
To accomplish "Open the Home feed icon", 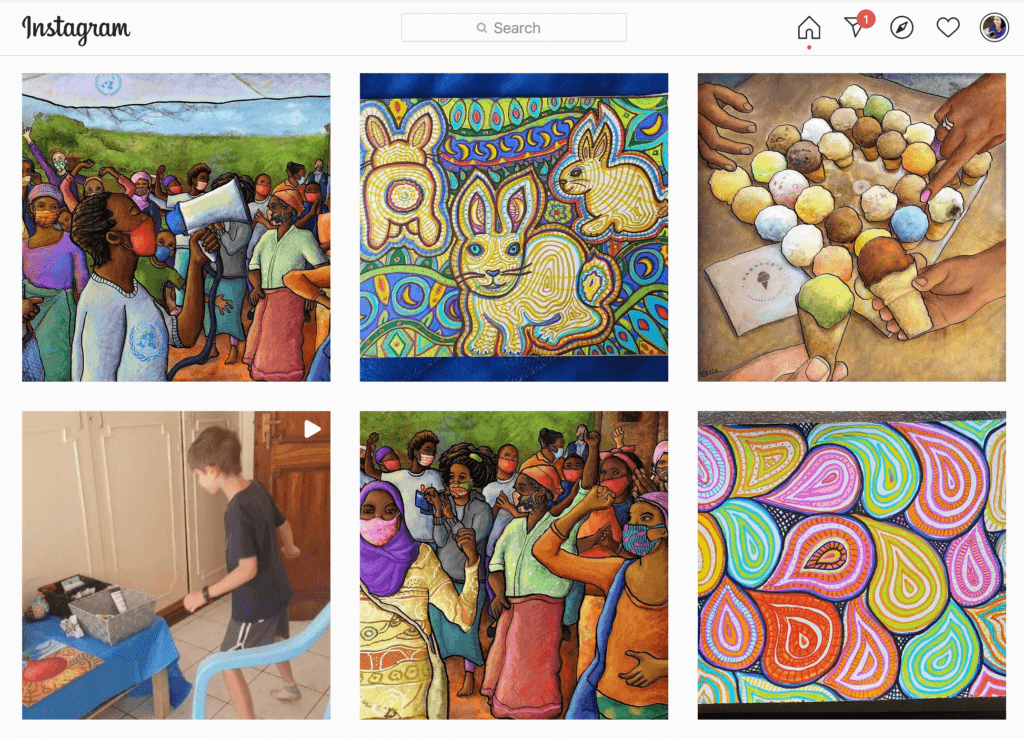I will pos(808,27).
